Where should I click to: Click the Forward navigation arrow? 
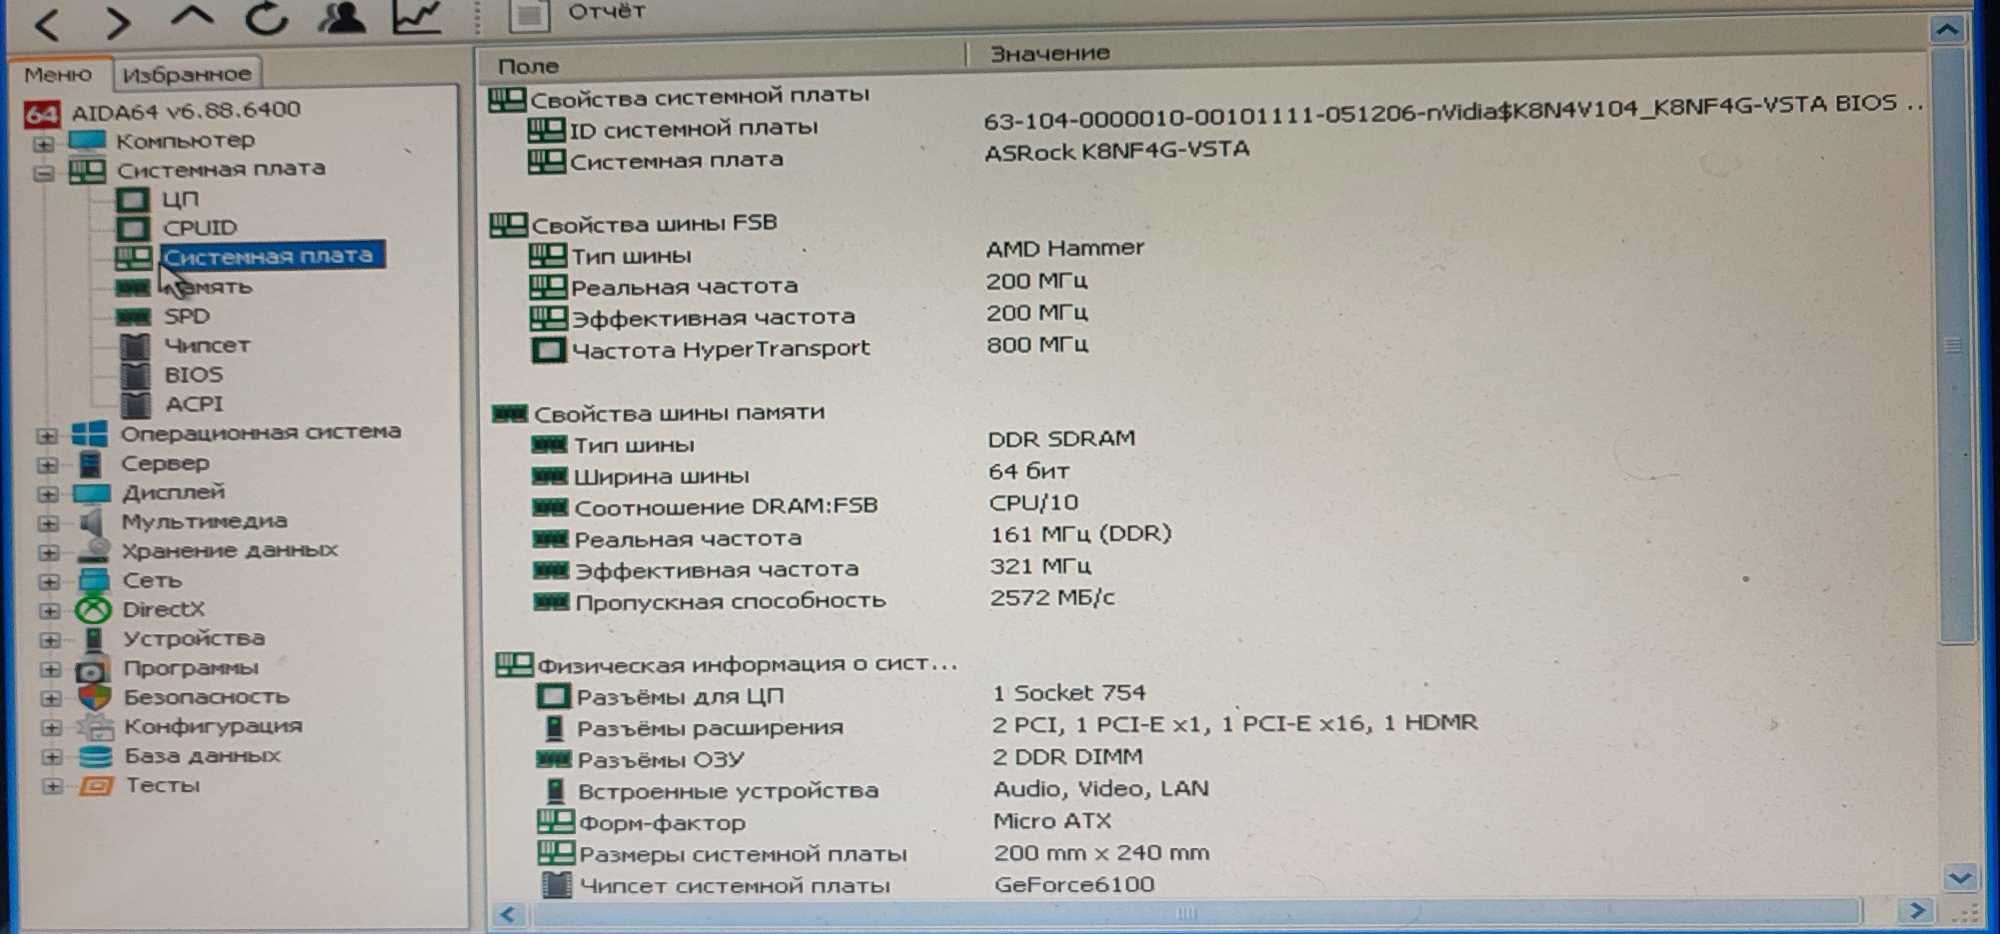click(x=118, y=22)
